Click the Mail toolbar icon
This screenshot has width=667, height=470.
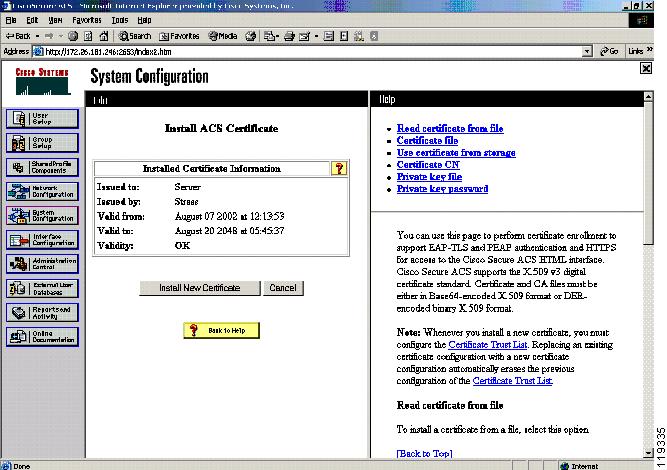(269, 37)
